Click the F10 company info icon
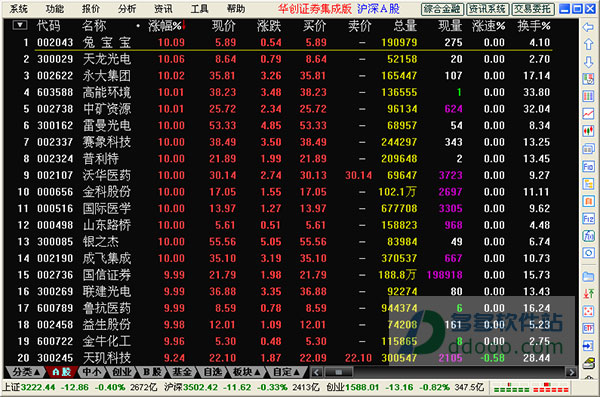 pyautogui.click(x=588, y=166)
